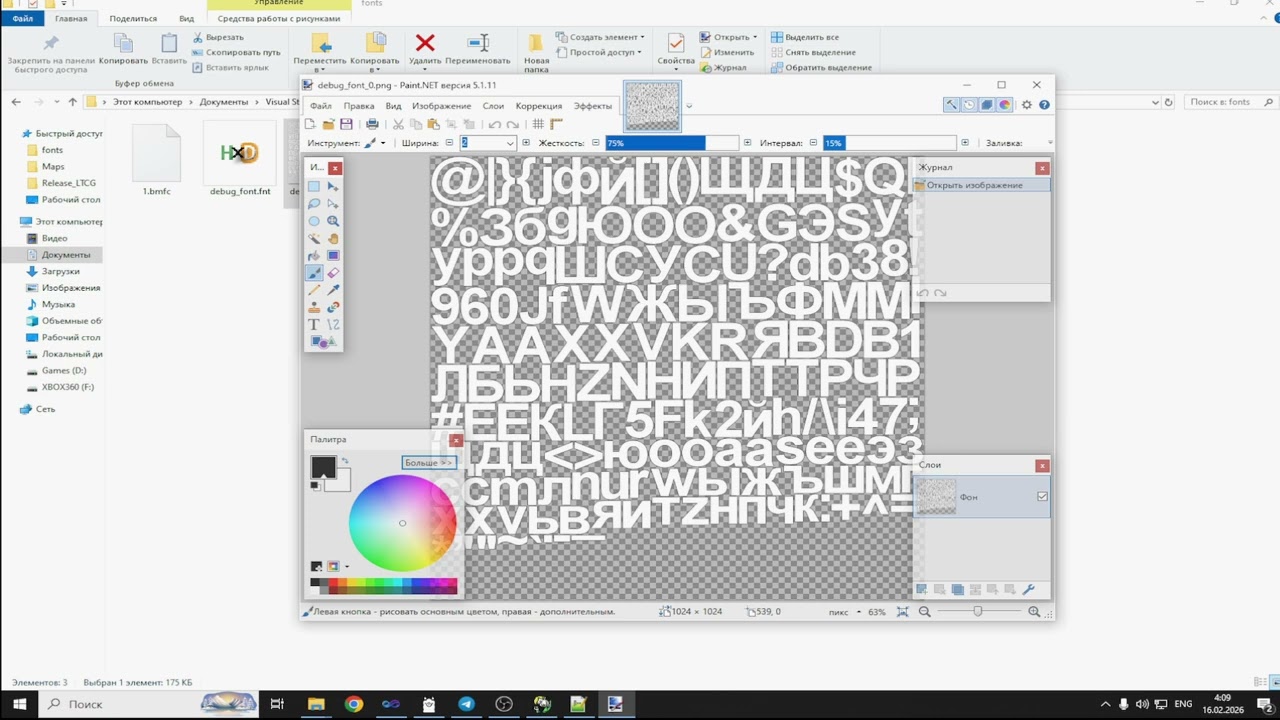
Task: Toggle the Layers window button
Action: pos(987,105)
